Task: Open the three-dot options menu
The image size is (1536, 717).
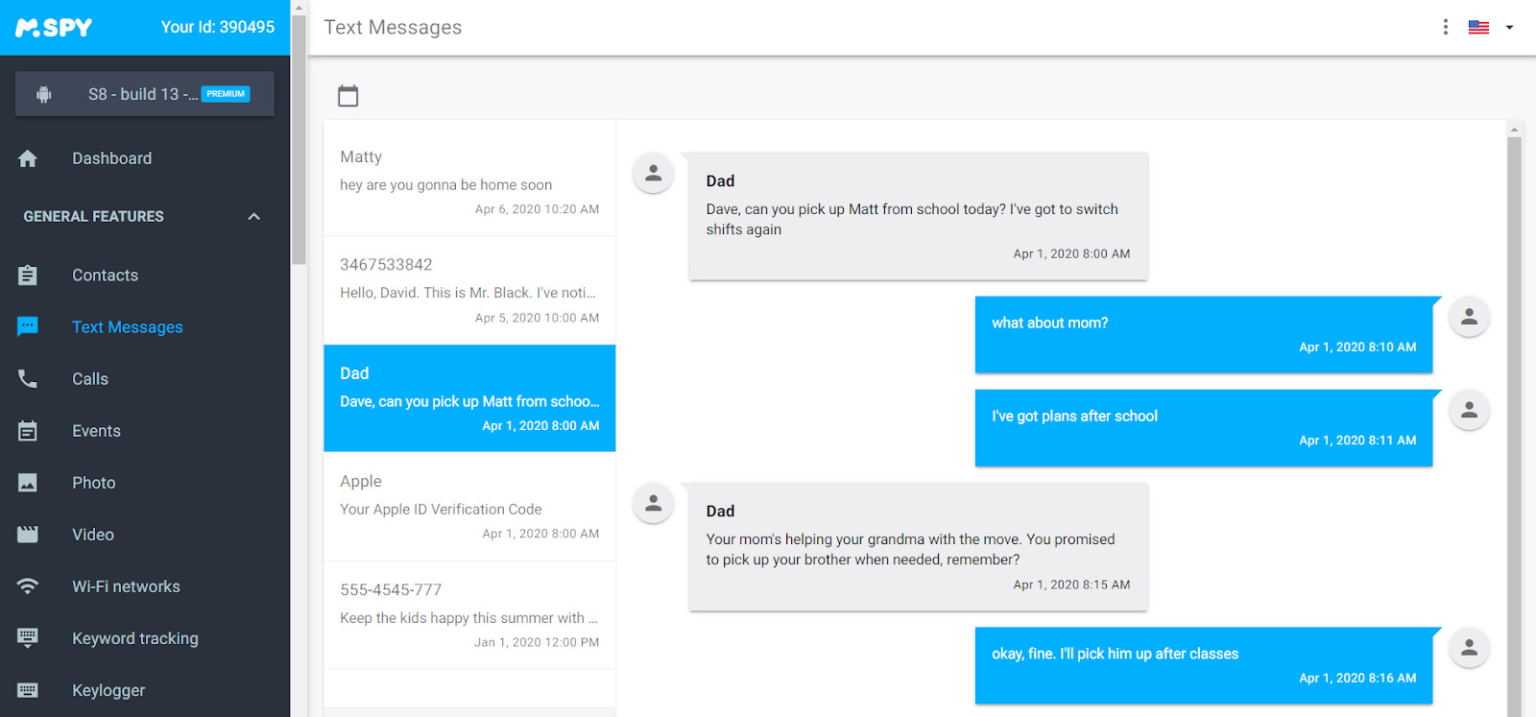Action: pos(1445,27)
